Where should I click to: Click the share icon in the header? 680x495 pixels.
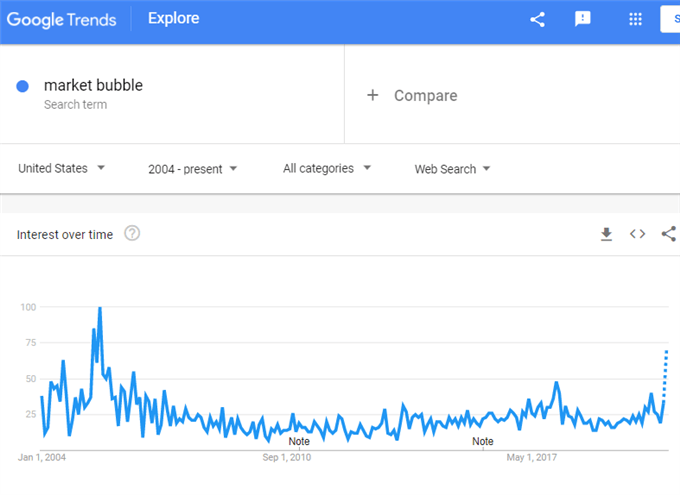point(537,20)
